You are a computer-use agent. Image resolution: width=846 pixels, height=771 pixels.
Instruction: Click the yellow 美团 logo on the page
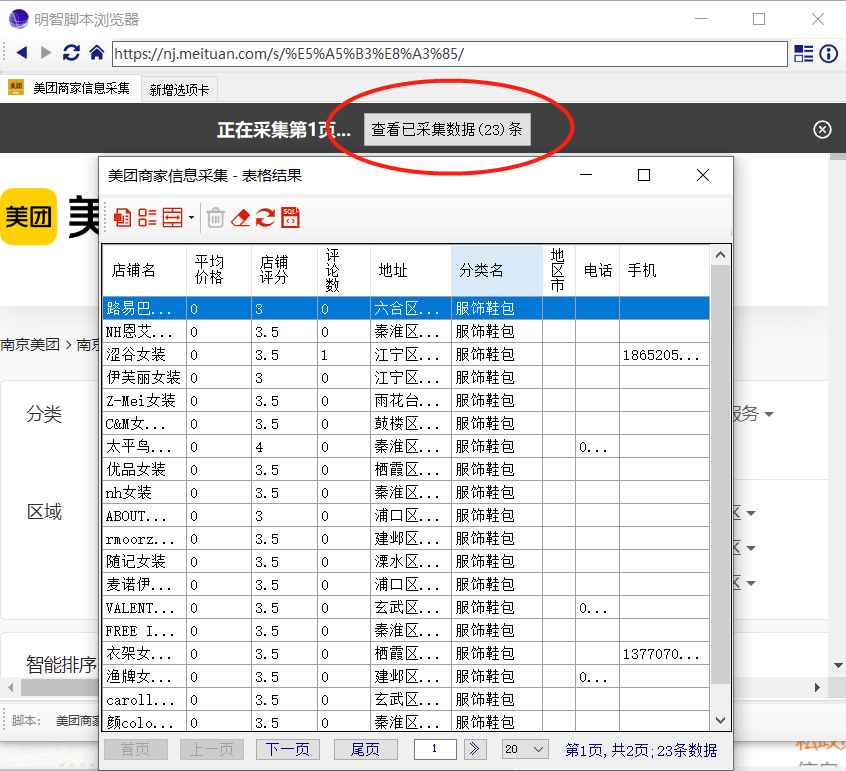29,217
